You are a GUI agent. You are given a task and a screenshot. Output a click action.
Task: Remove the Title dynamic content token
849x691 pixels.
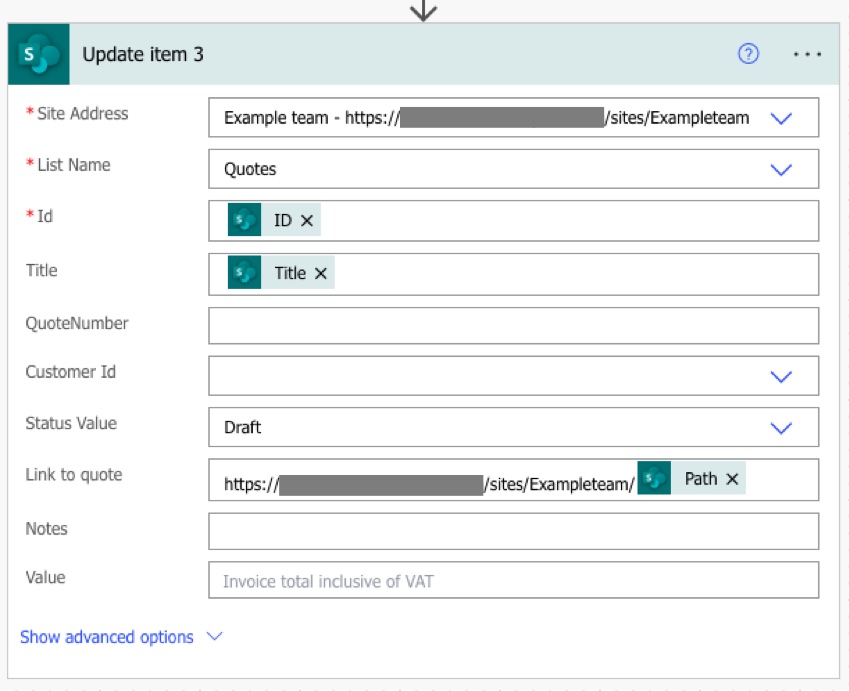pos(321,274)
